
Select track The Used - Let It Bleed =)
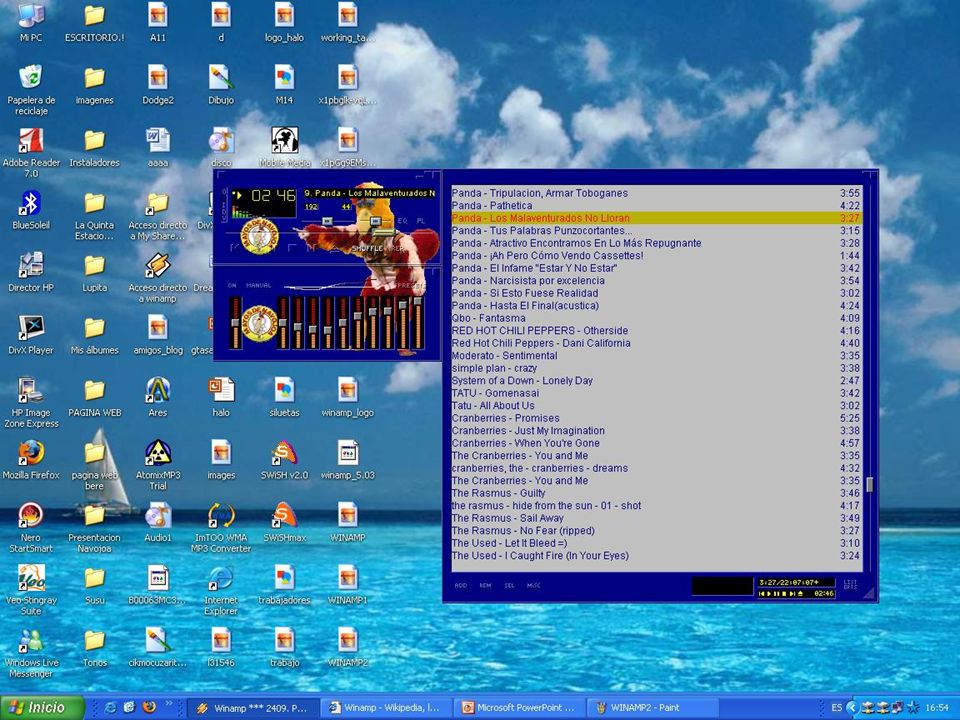(656, 543)
